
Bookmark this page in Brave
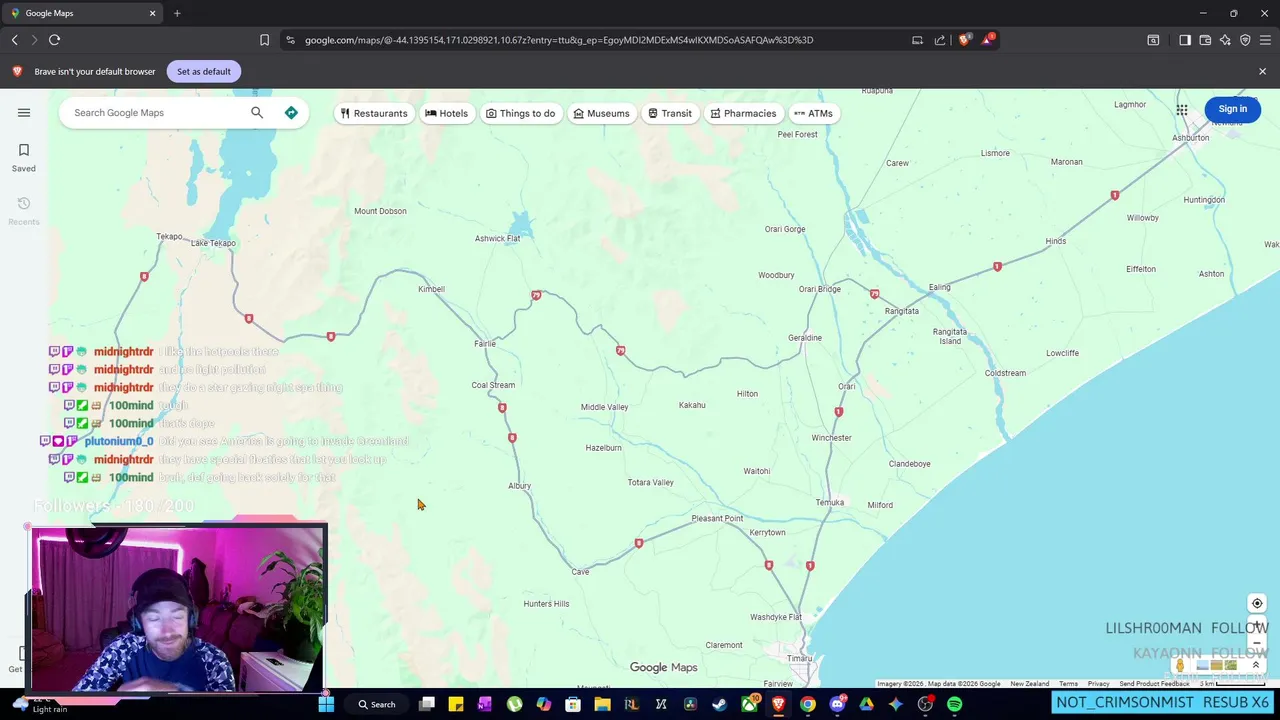pos(264,40)
